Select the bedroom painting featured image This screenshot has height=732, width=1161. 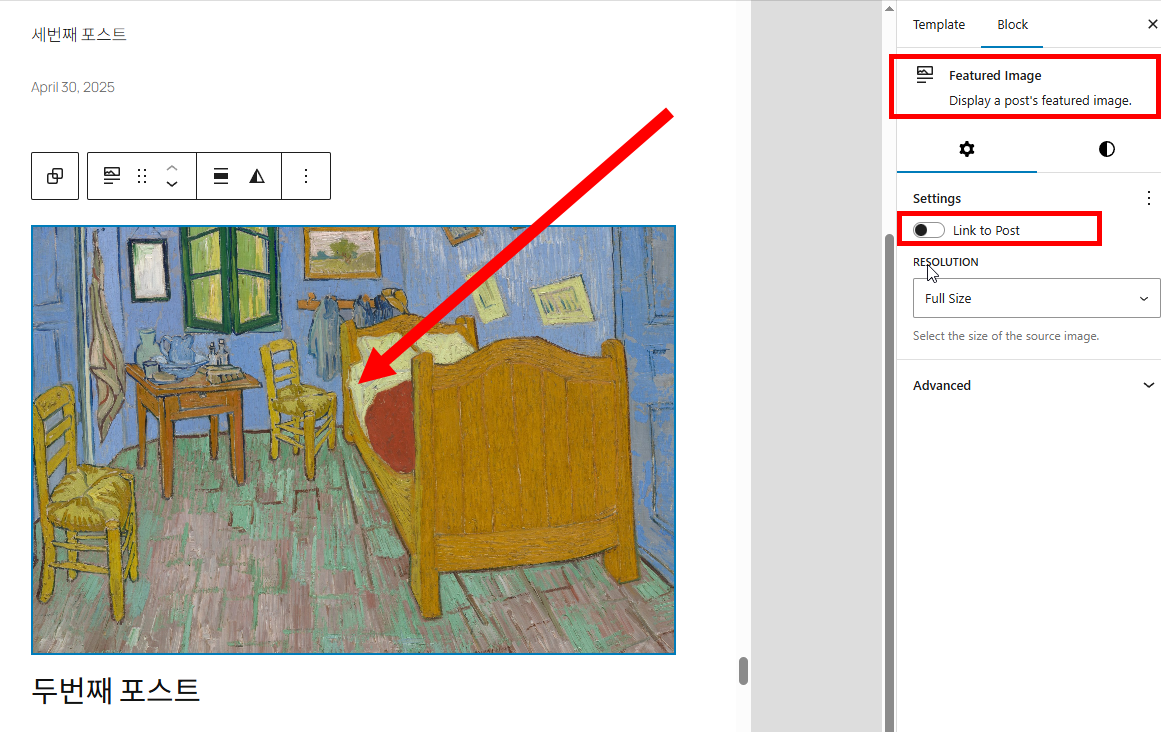[353, 440]
